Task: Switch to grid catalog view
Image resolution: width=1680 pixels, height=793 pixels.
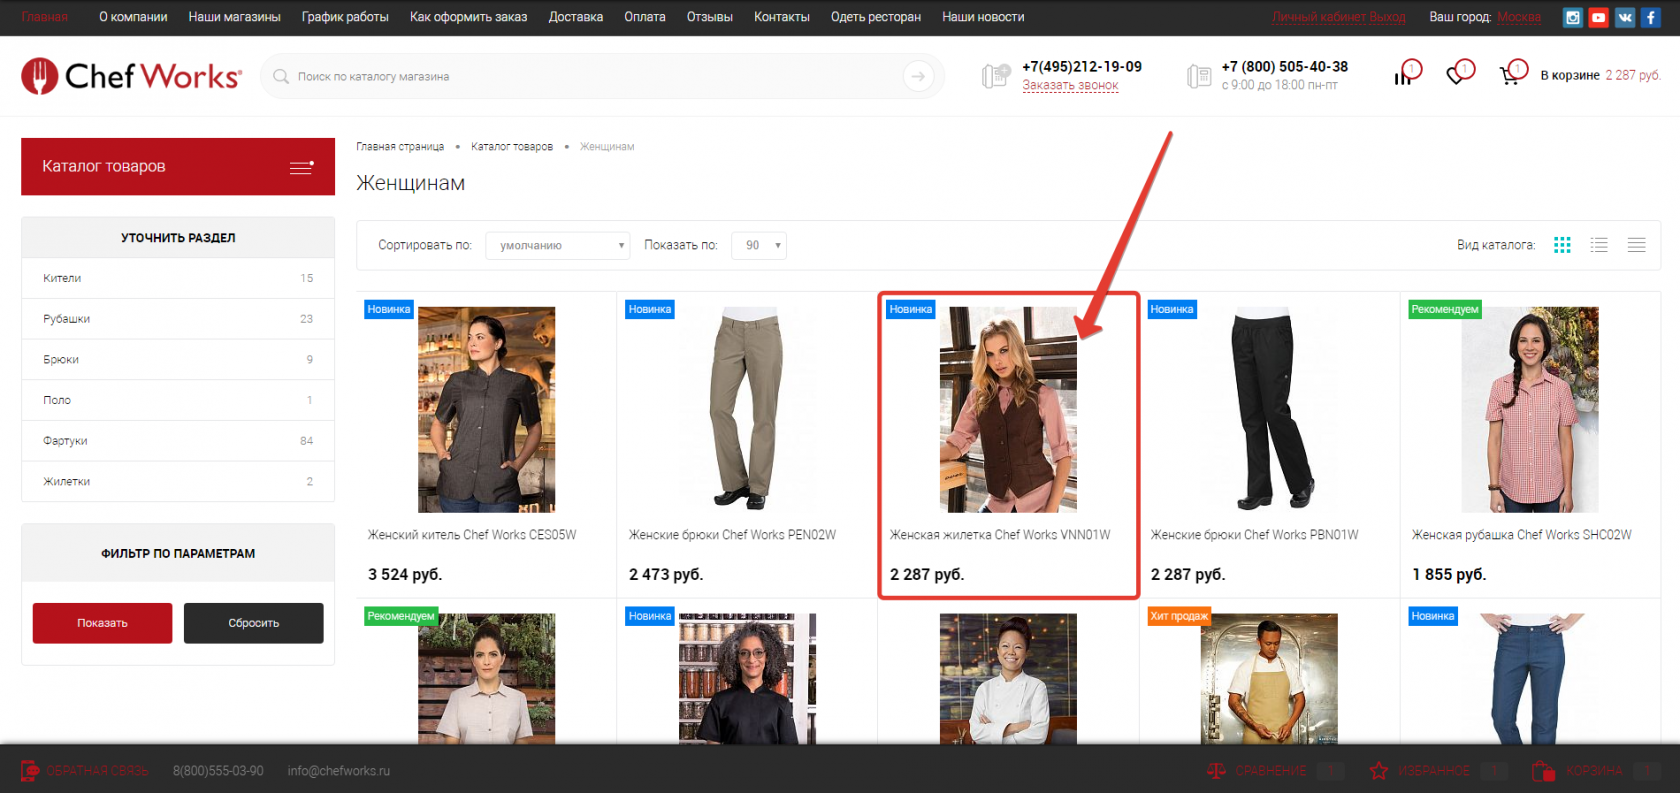Action: [x=1562, y=245]
